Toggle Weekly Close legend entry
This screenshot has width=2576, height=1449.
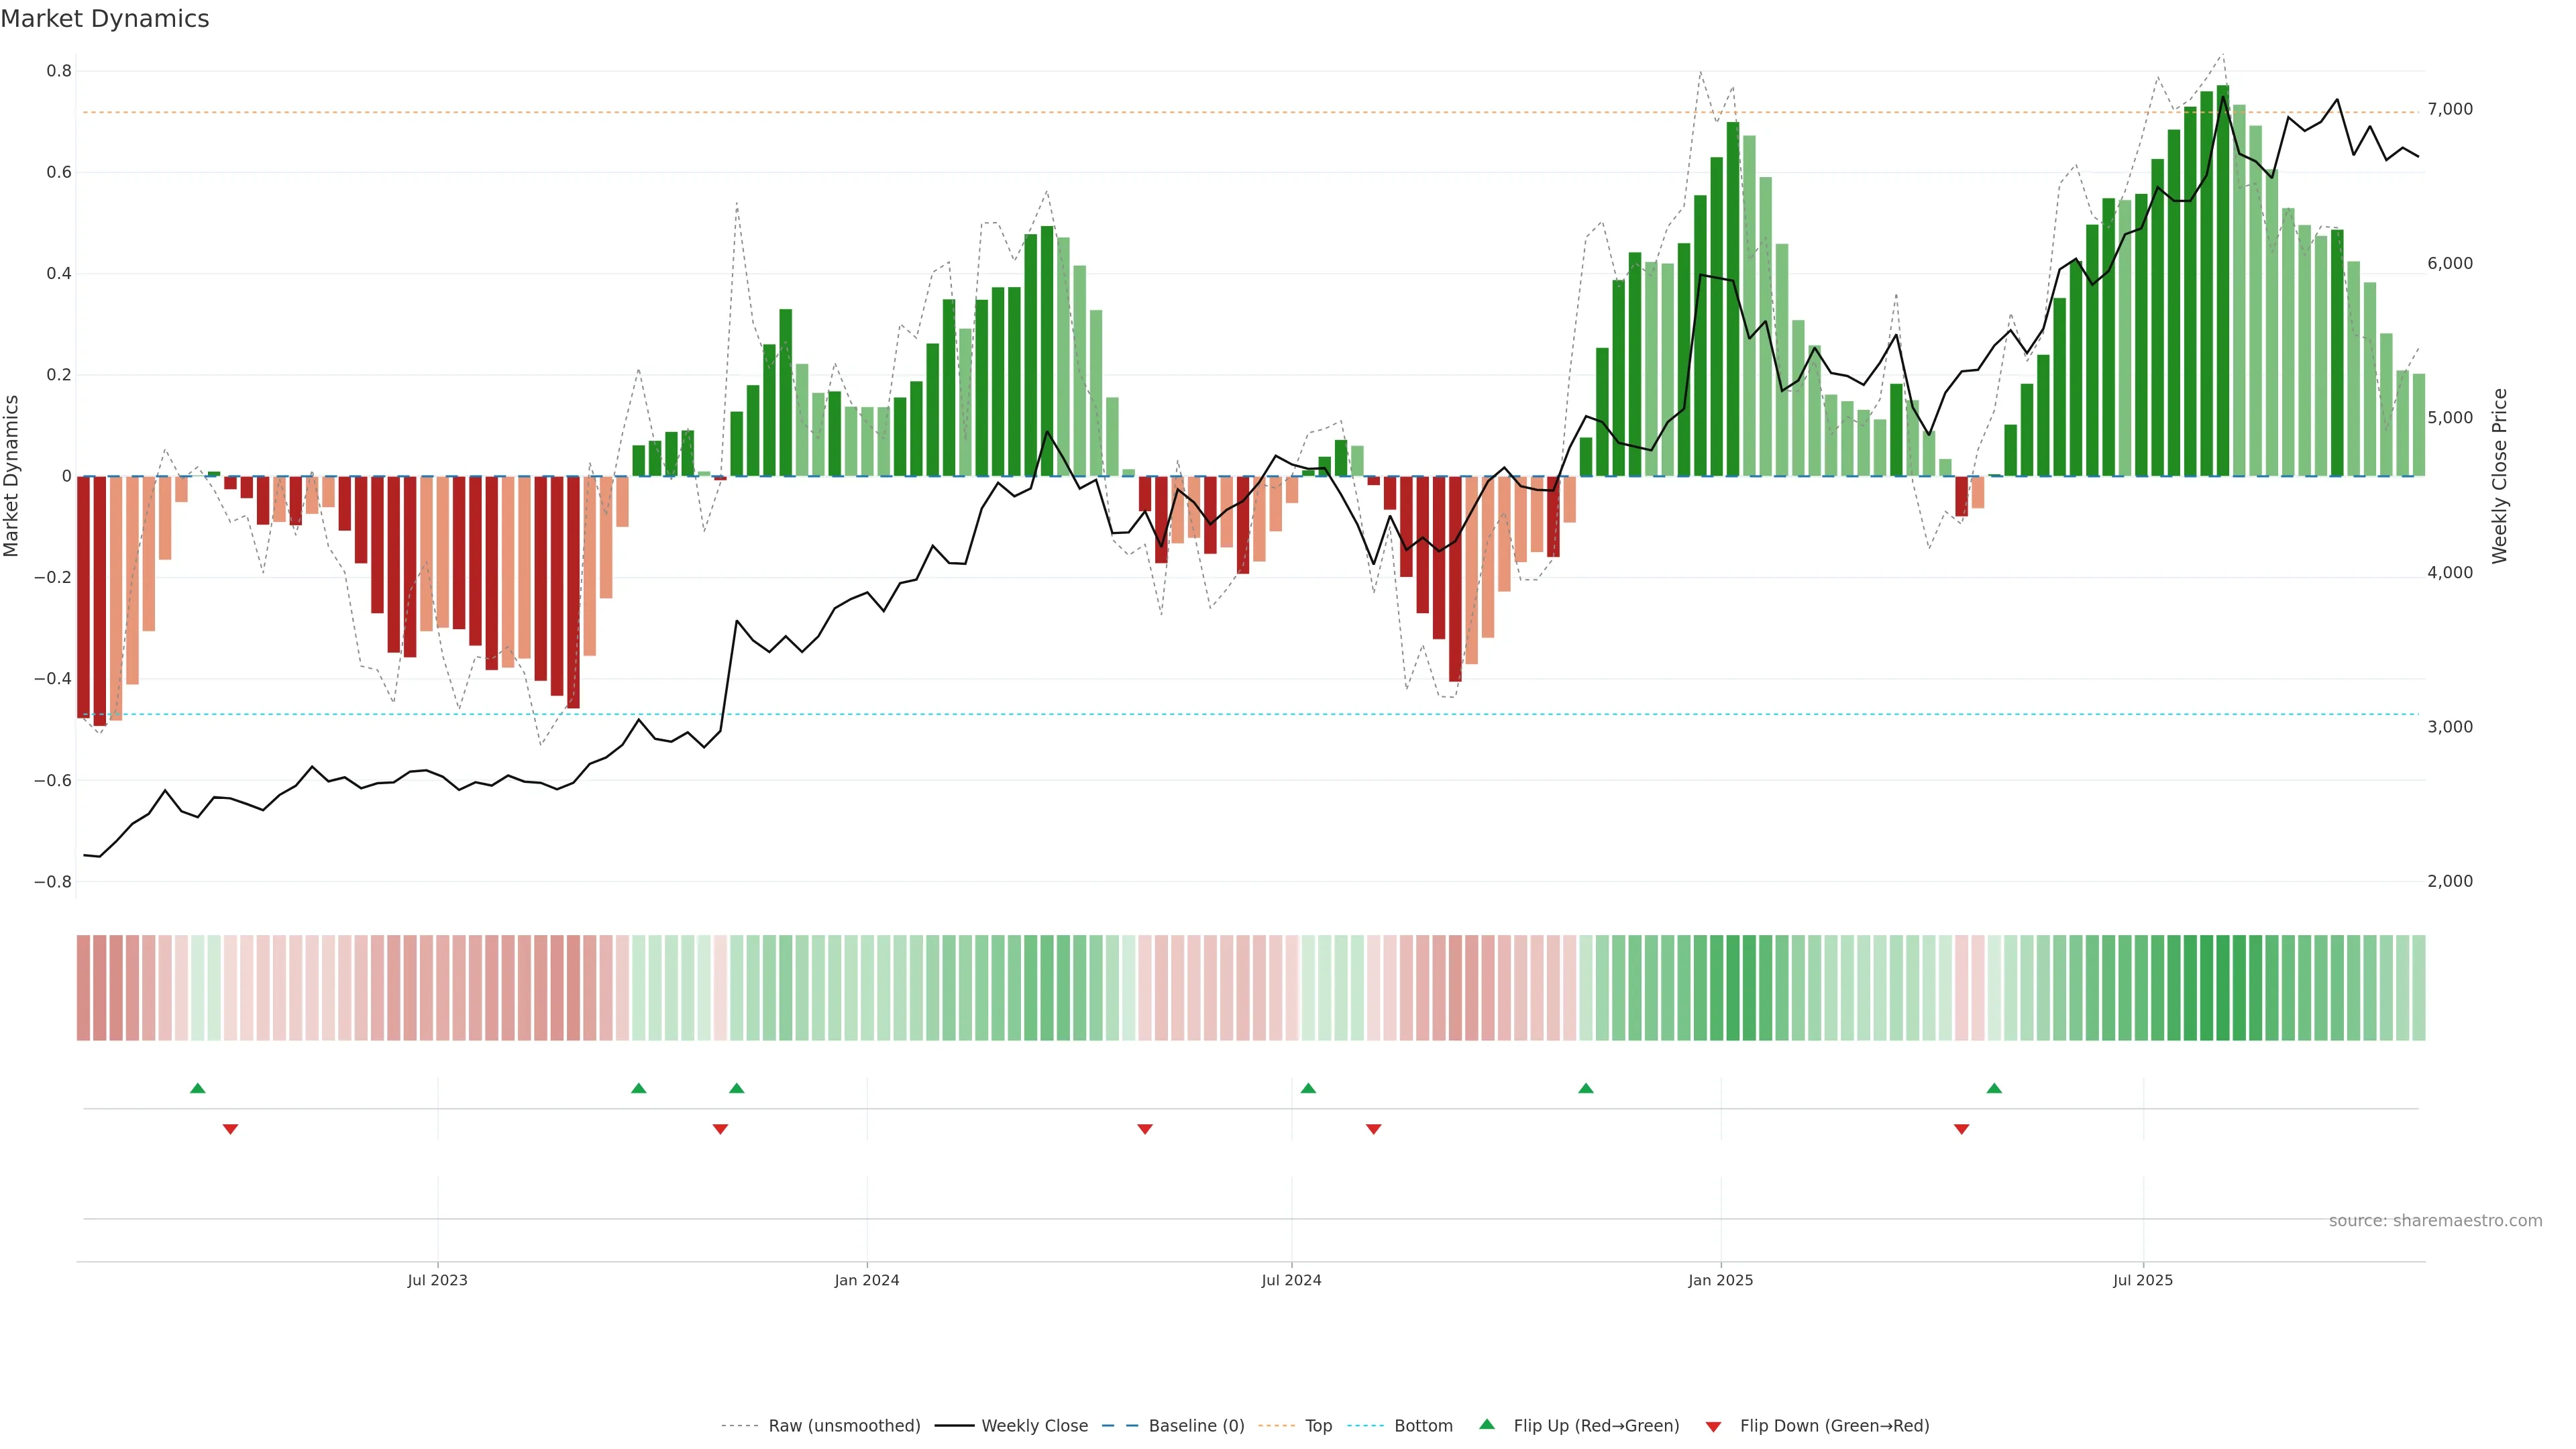pyautogui.click(x=1034, y=1426)
